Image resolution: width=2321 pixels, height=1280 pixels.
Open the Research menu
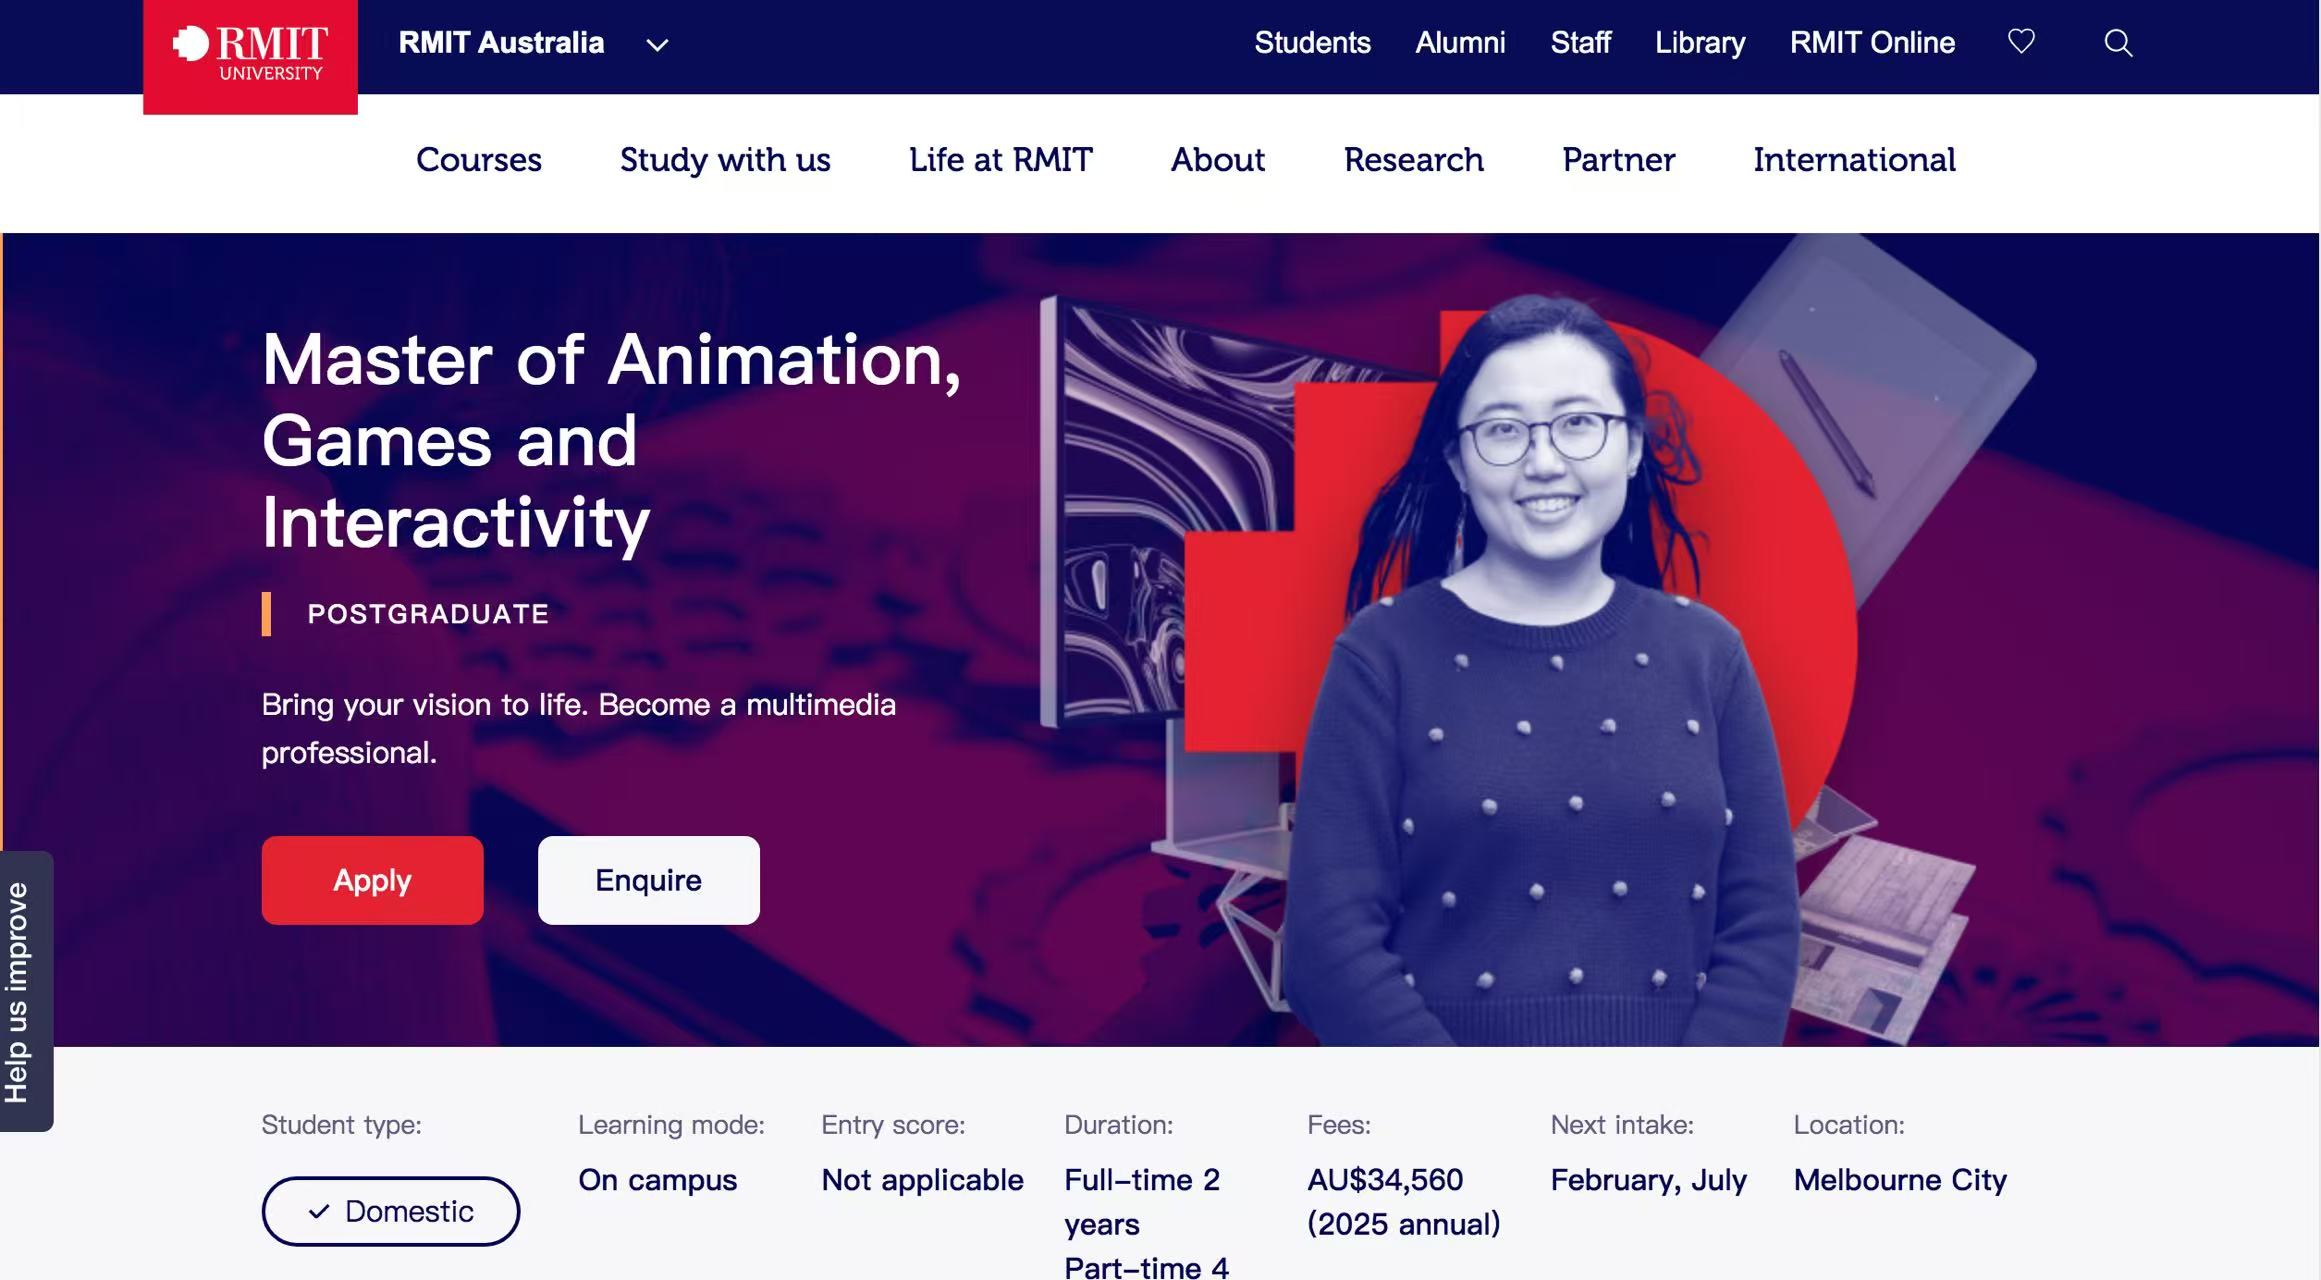(1414, 160)
